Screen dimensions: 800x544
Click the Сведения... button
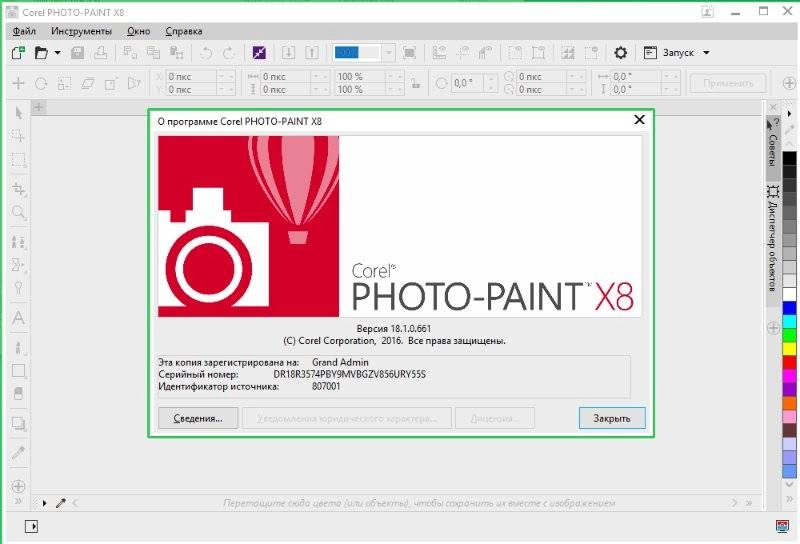198,418
